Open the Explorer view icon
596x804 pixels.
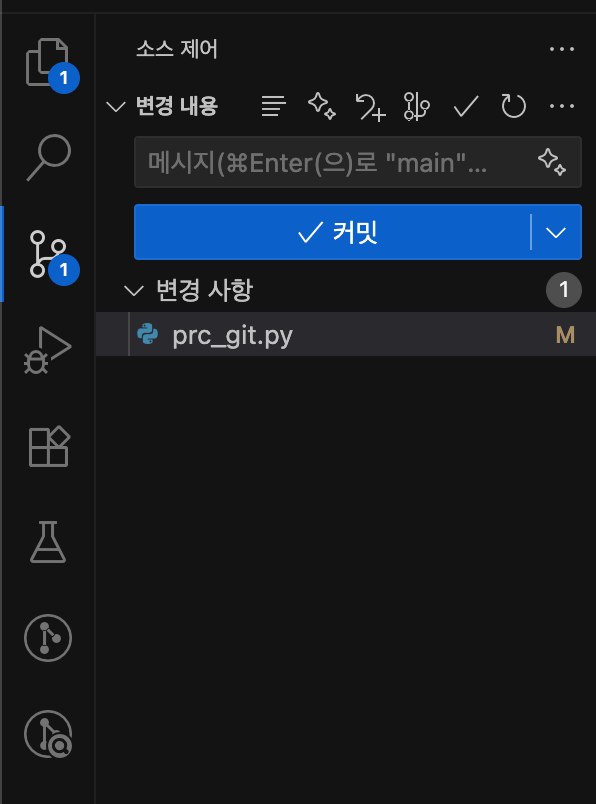tap(48, 63)
